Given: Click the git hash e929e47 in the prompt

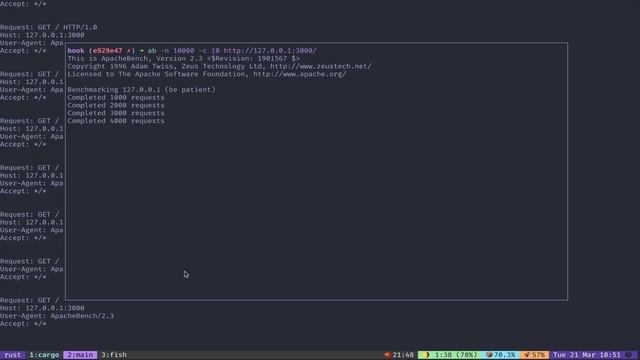Looking at the screenshot, I should (x=107, y=51).
